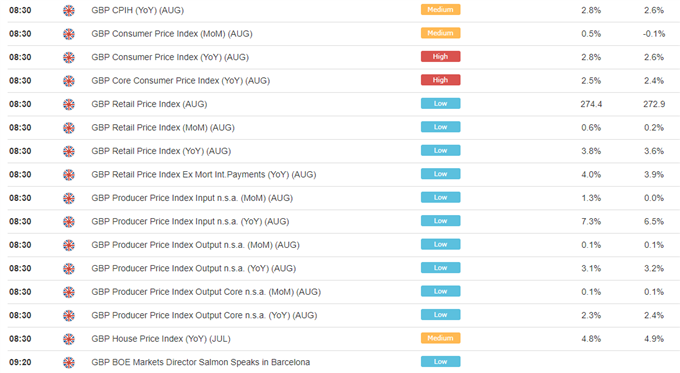Click the Medium badge for House Price Index
680x373 pixels.
pos(440,338)
